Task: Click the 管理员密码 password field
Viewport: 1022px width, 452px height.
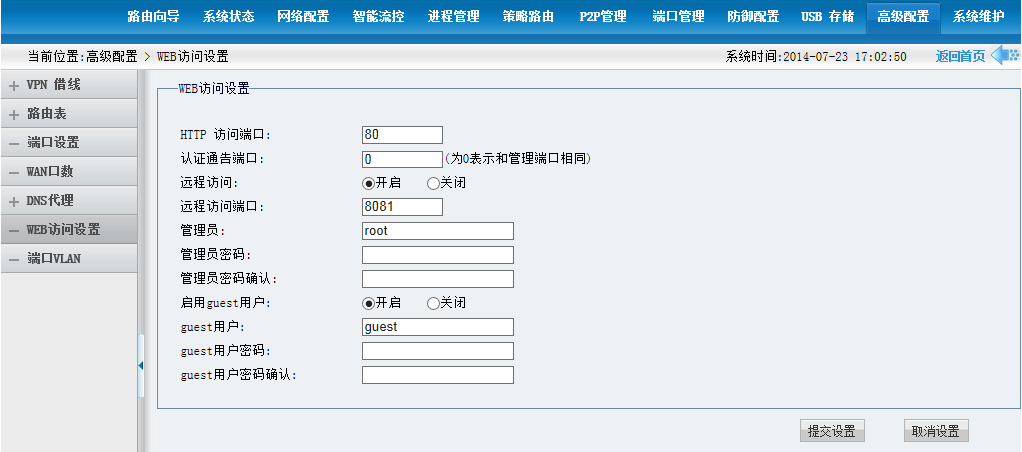Action: (x=437, y=255)
